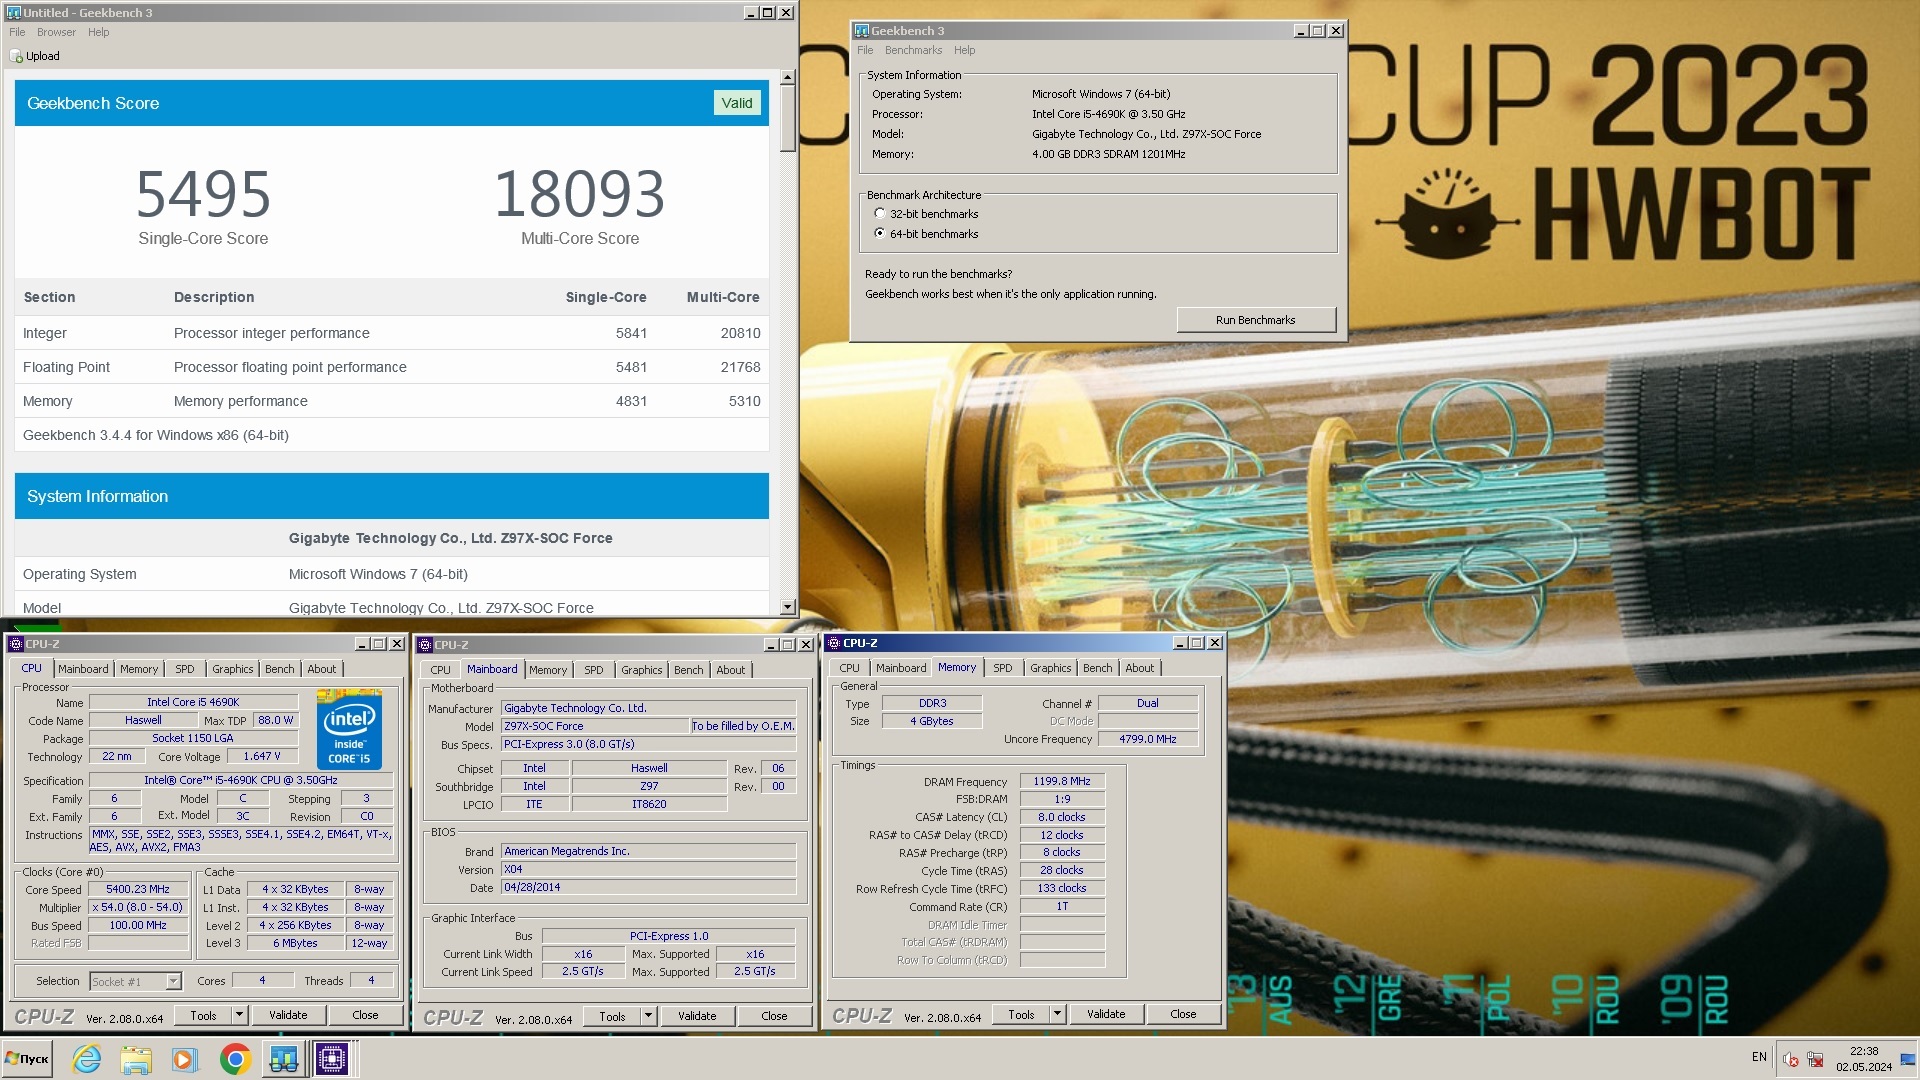Open the File menu in Untitled - Geekbench 3
1920x1080 pixels.
(17, 32)
